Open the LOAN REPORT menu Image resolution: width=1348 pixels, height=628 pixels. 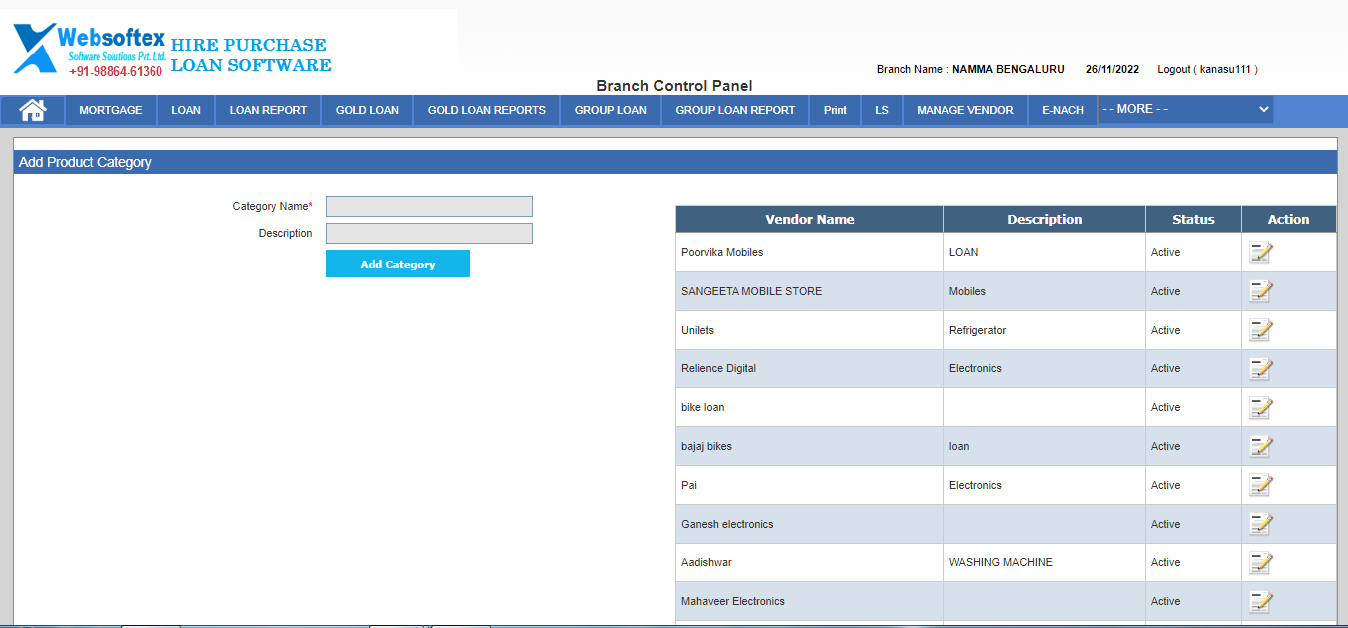tap(268, 110)
